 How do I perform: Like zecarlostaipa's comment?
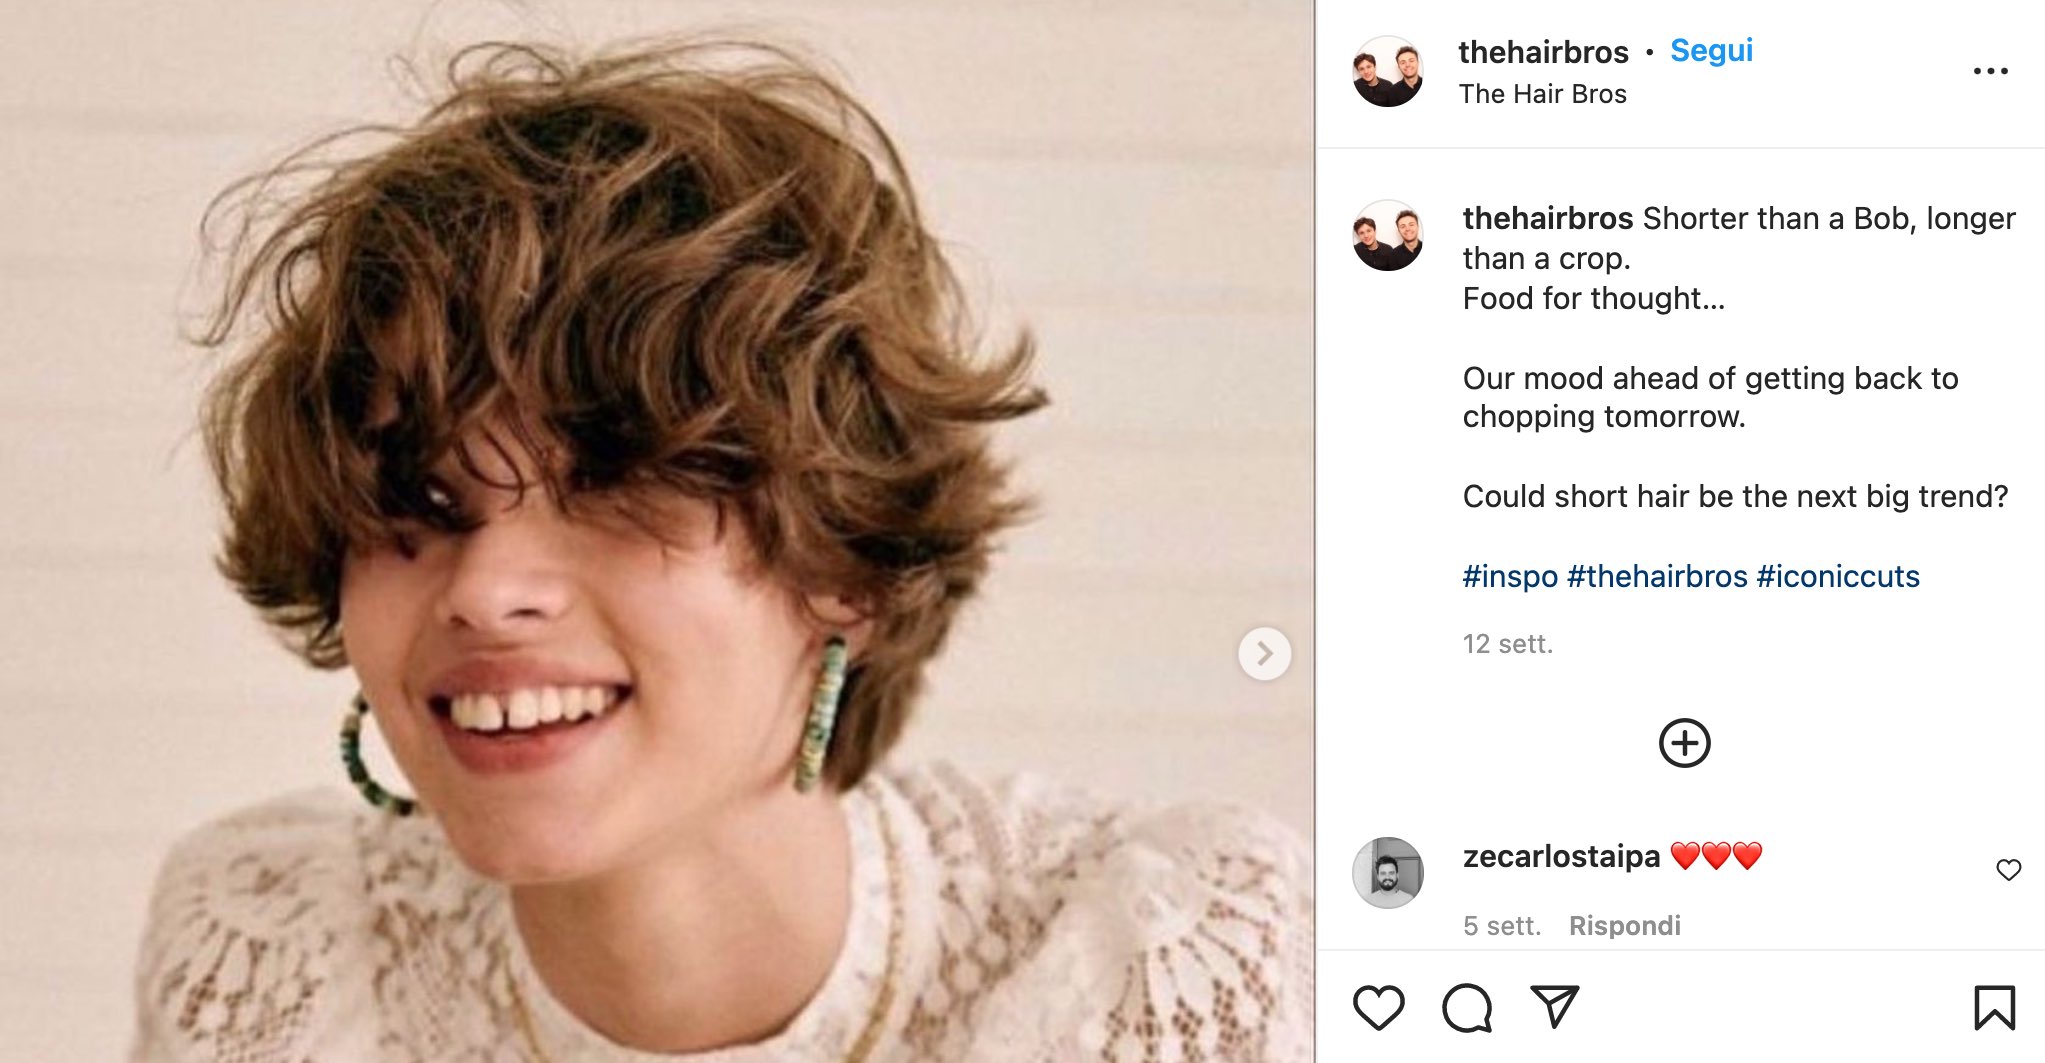pyautogui.click(x=2008, y=870)
